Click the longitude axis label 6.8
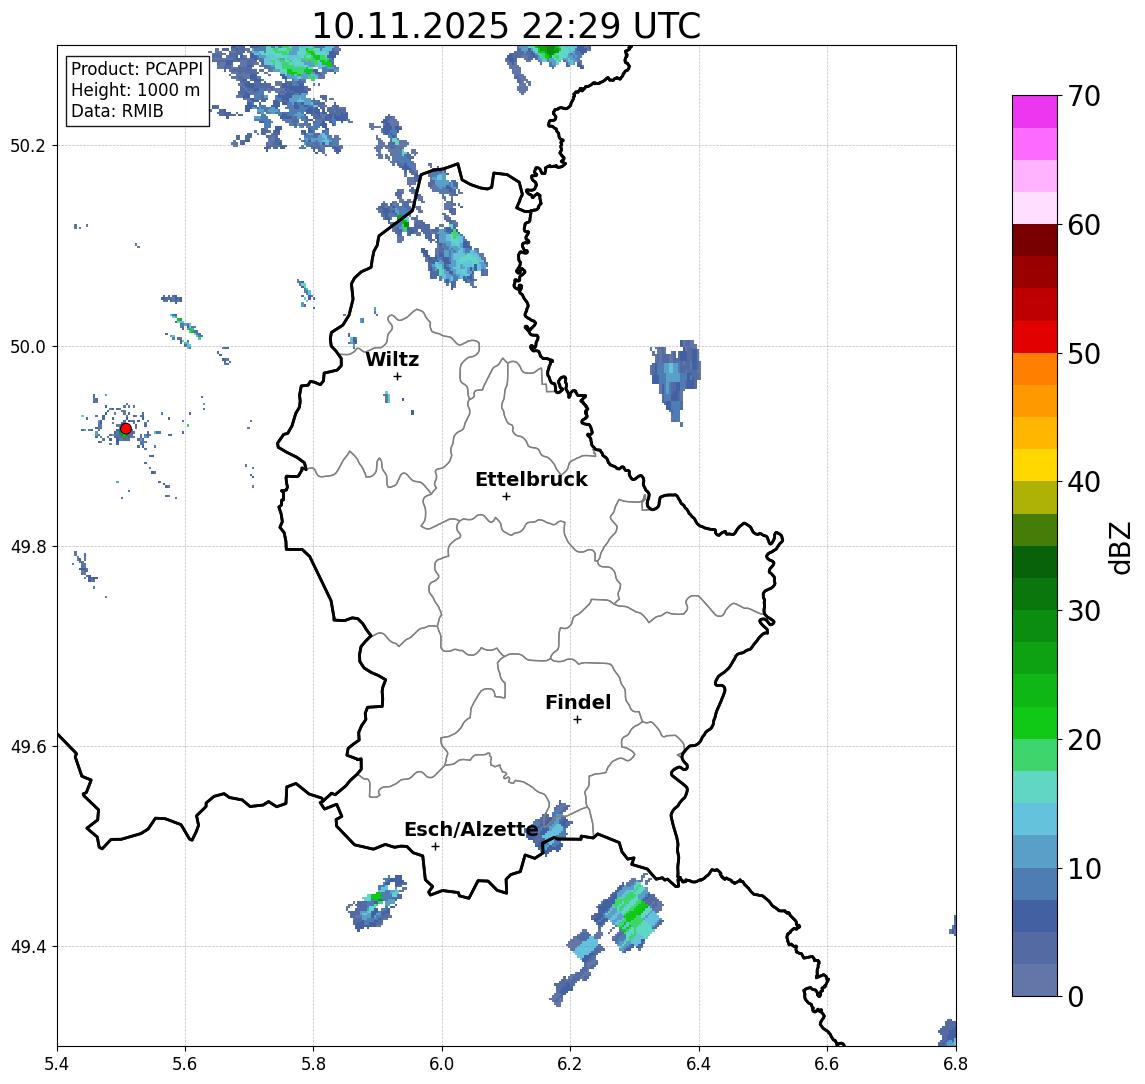This screenshot has width=1145, height=1084. (x=955, y=1064)
